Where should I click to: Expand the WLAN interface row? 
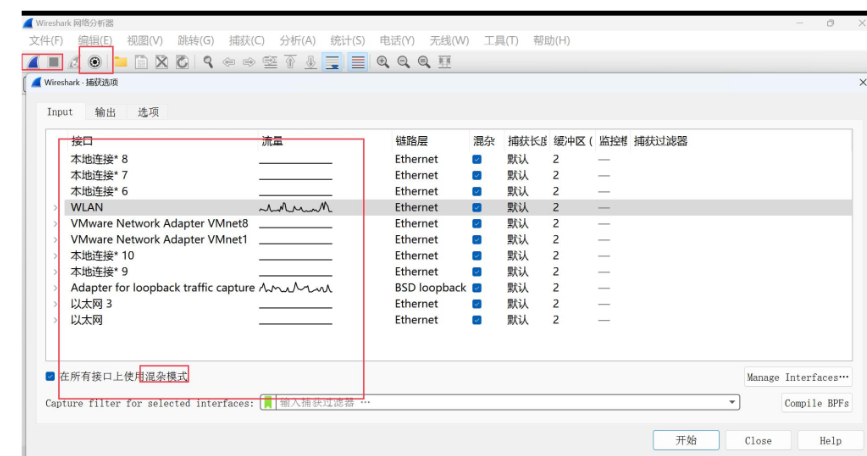pos(55,208)
